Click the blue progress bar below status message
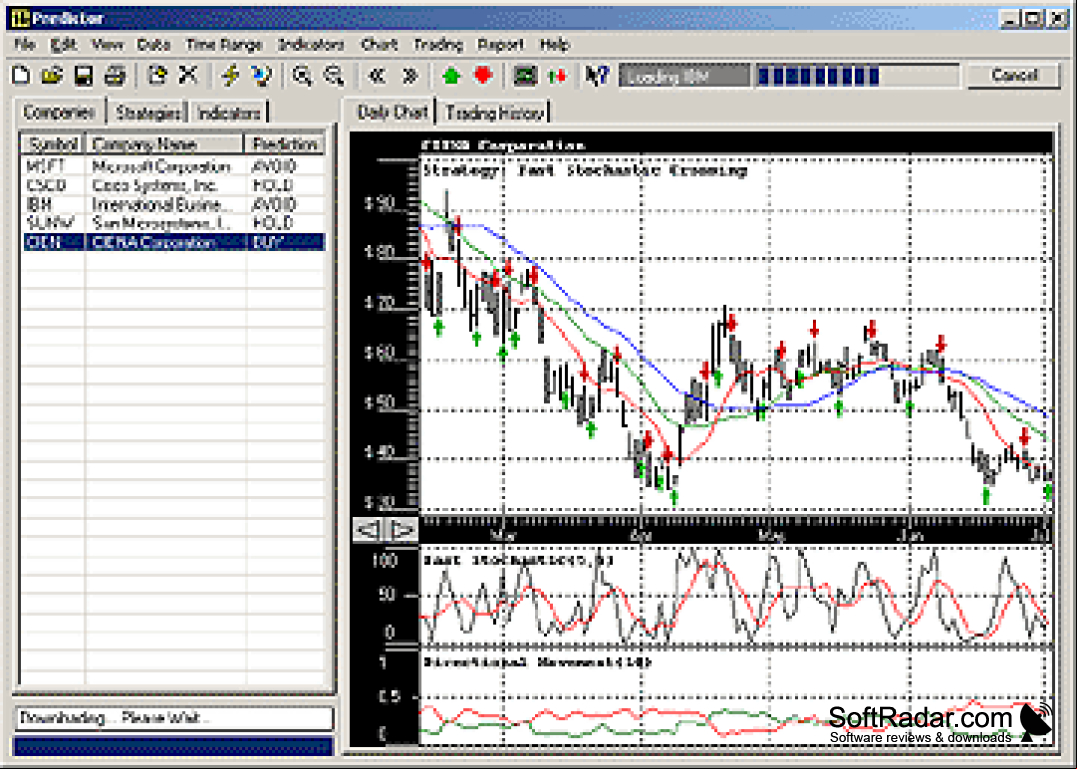 (173, 746)
